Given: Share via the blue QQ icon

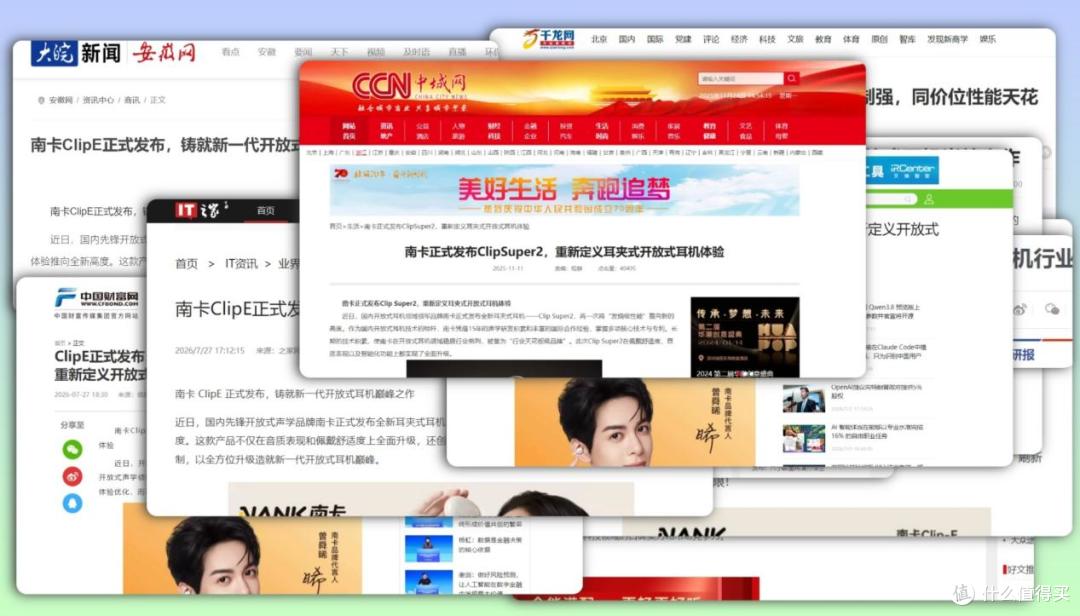Looking at the screenshot, I should coord(72,503).
